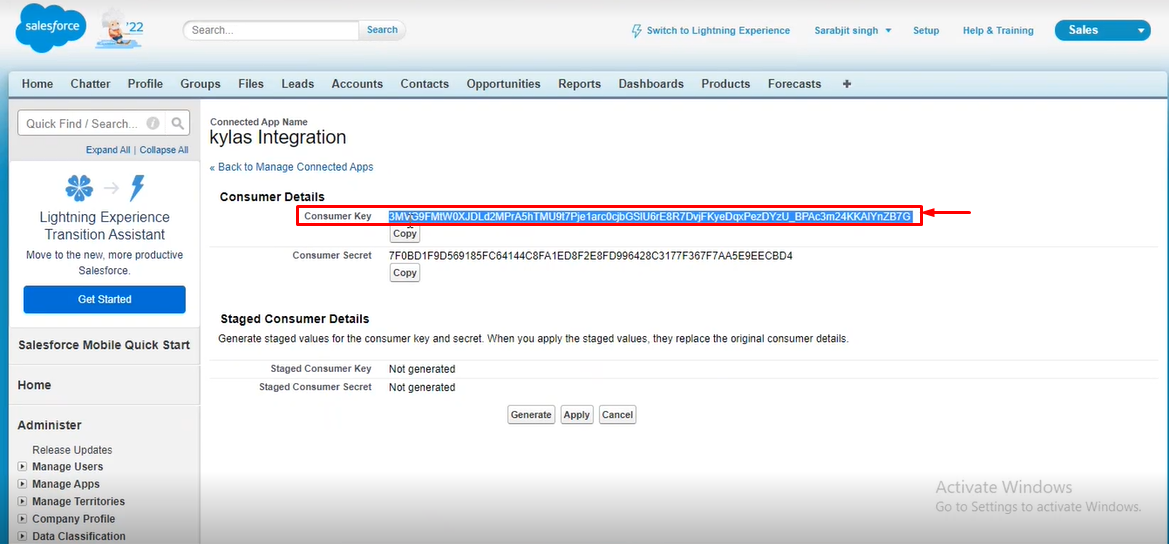1169x544 pixels.
Task: Open the Sales app switcher dropdown
Action: (x=1103, y=31)
